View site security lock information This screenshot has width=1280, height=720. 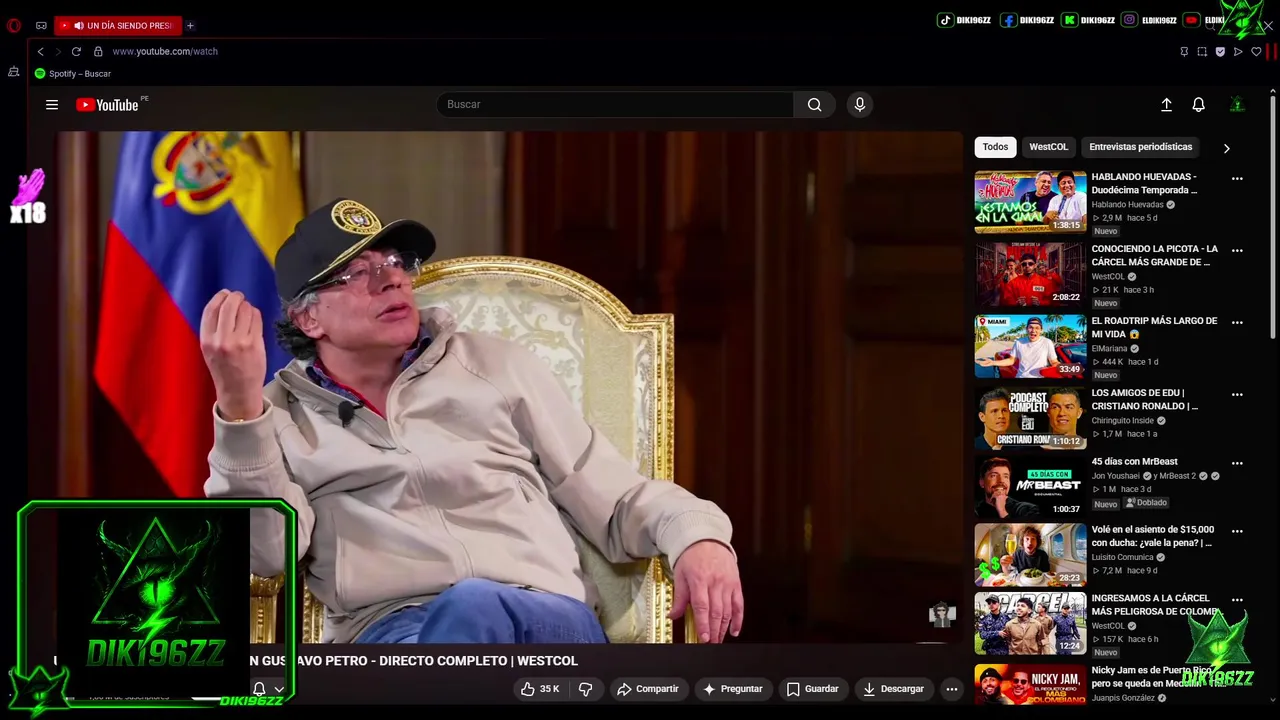tap(98, 51)
